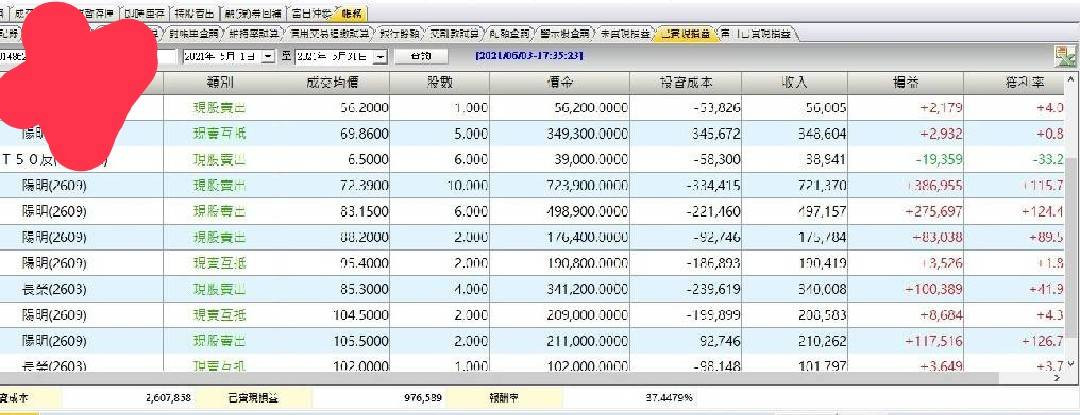Click the profit value +100,389
Image resolution: width=1080 pixels, height=415 pixels.
coord(931,290)
